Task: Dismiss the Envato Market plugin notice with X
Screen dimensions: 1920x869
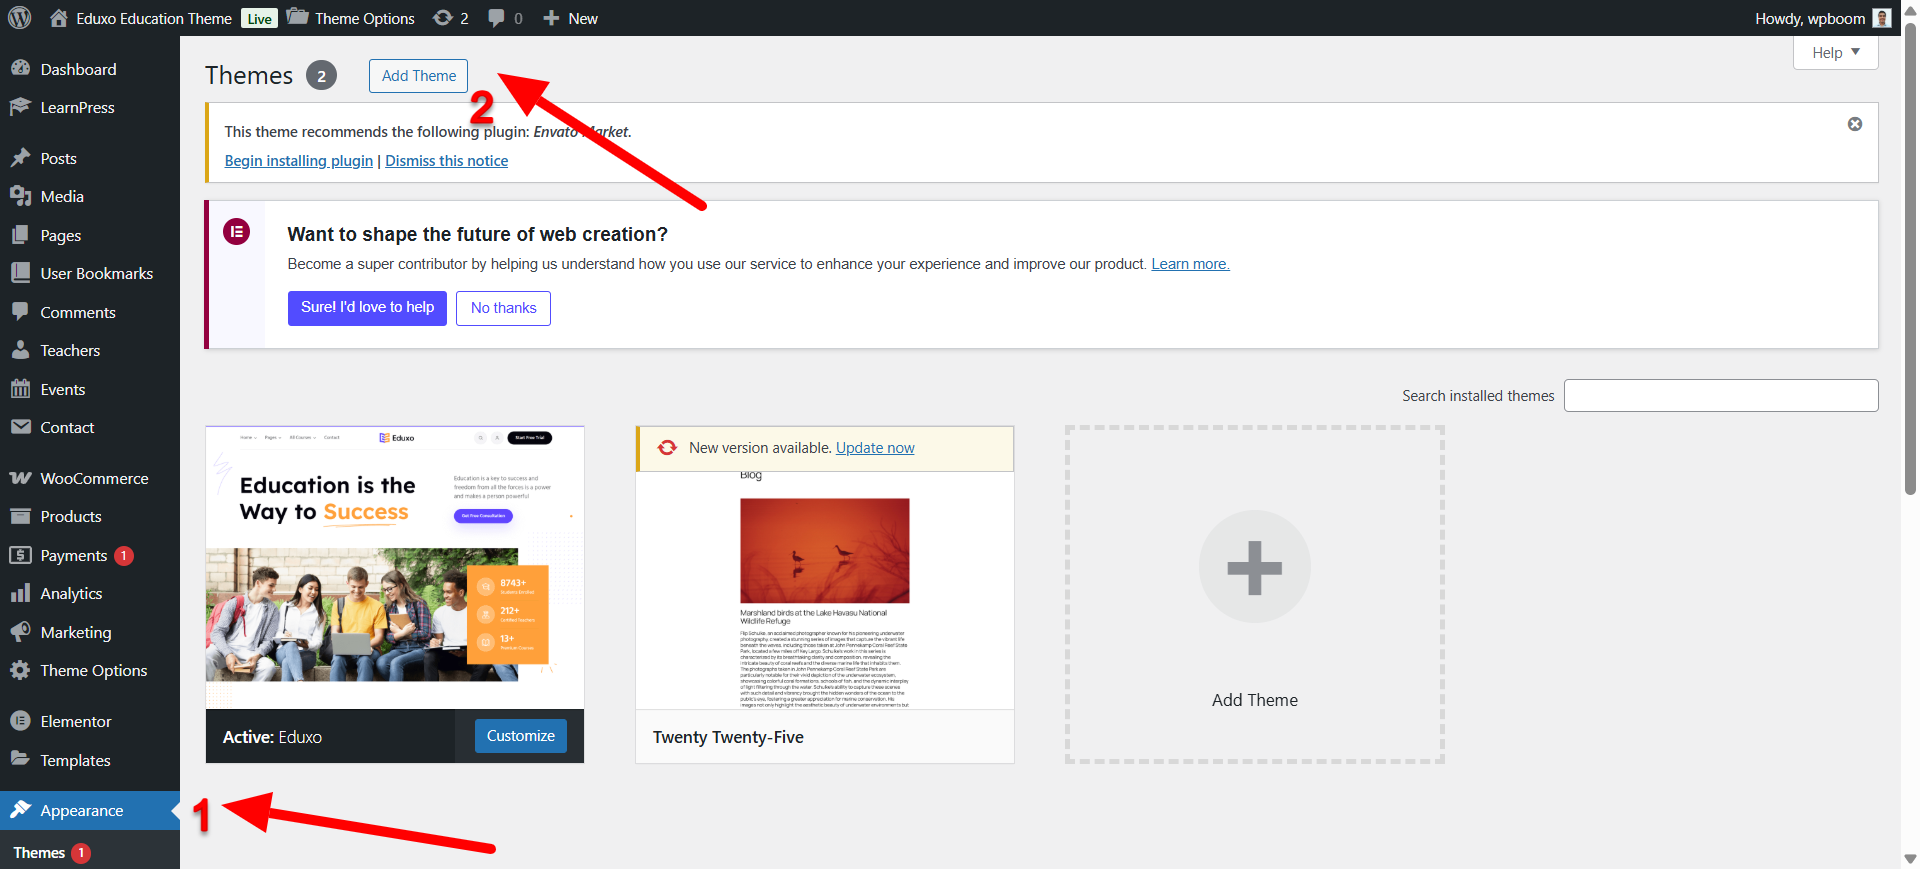Action: pyautogui.click(x=1855, y=124)
